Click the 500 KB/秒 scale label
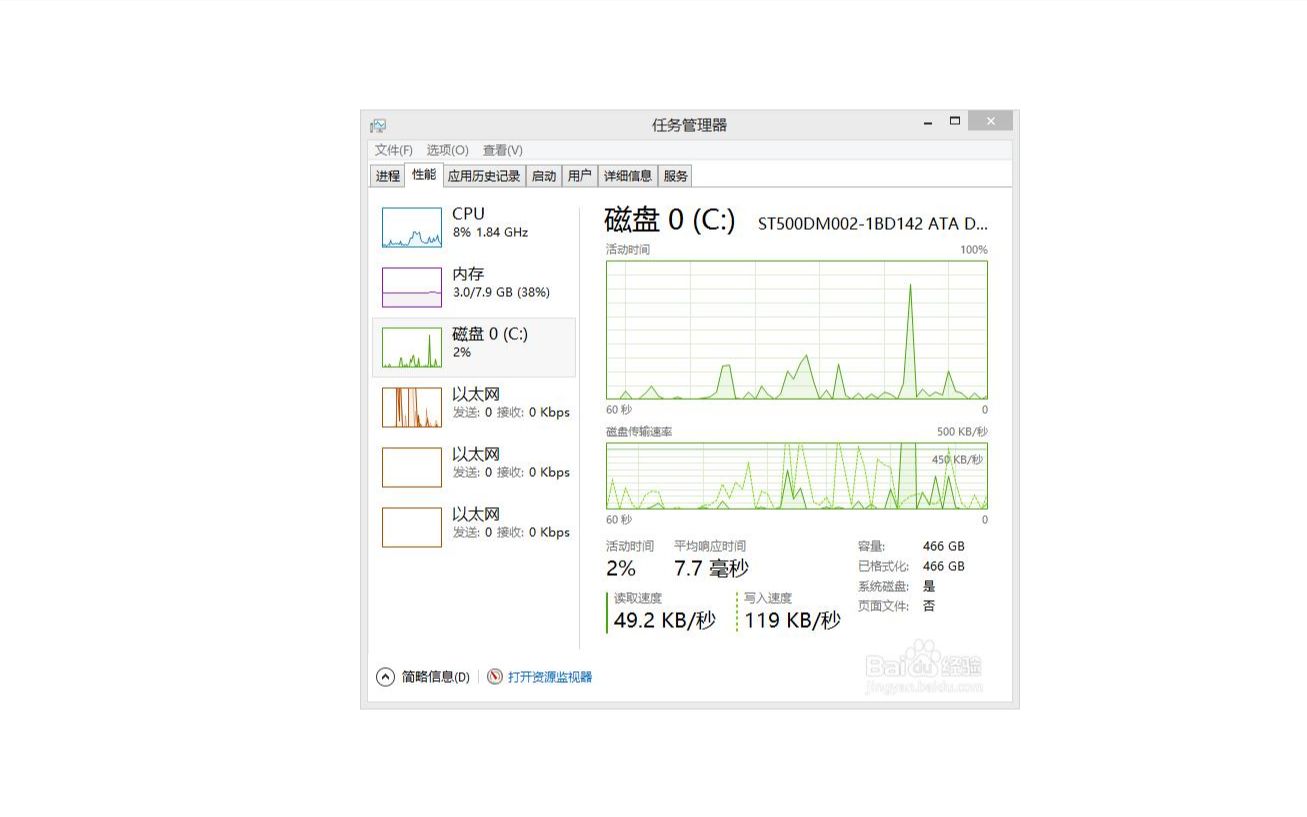The height and width of the screenshot is (817, 1307). (962, 432)
